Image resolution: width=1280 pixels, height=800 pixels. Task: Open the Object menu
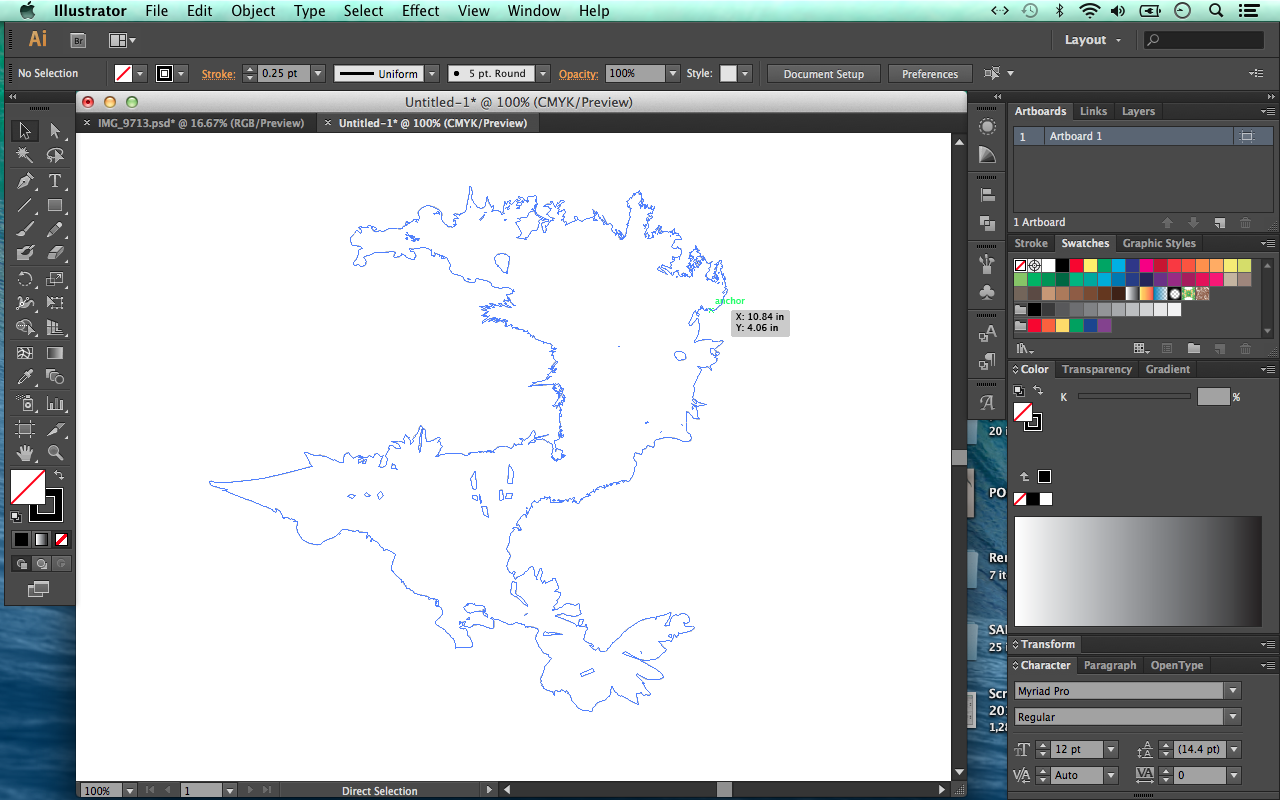[x=253, y=11]
